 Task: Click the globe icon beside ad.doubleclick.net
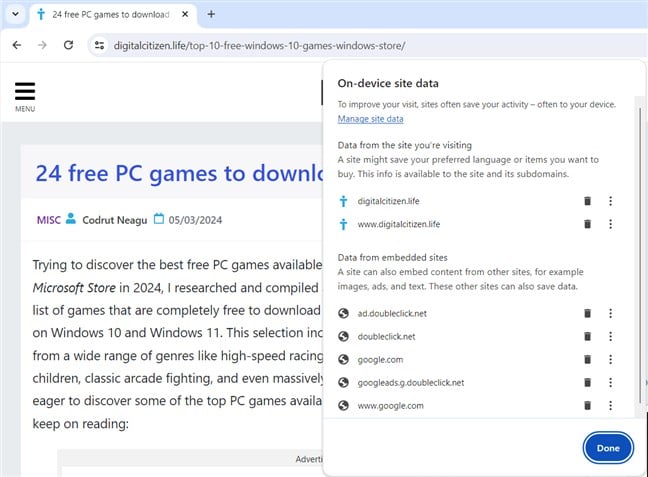click(343, 313)
